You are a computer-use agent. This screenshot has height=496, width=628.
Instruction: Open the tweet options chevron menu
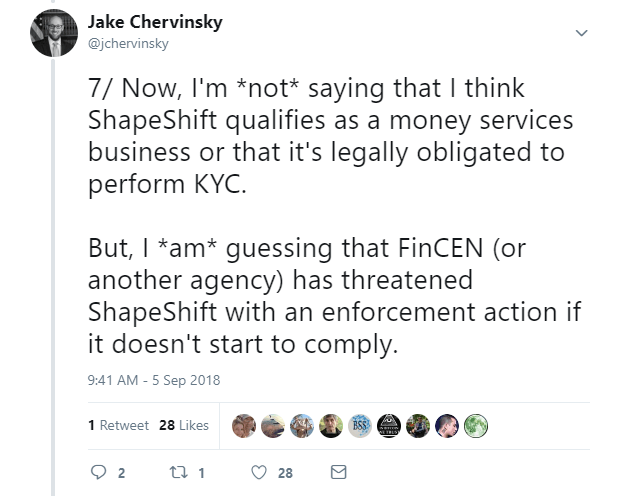click(x=580, y=34)
